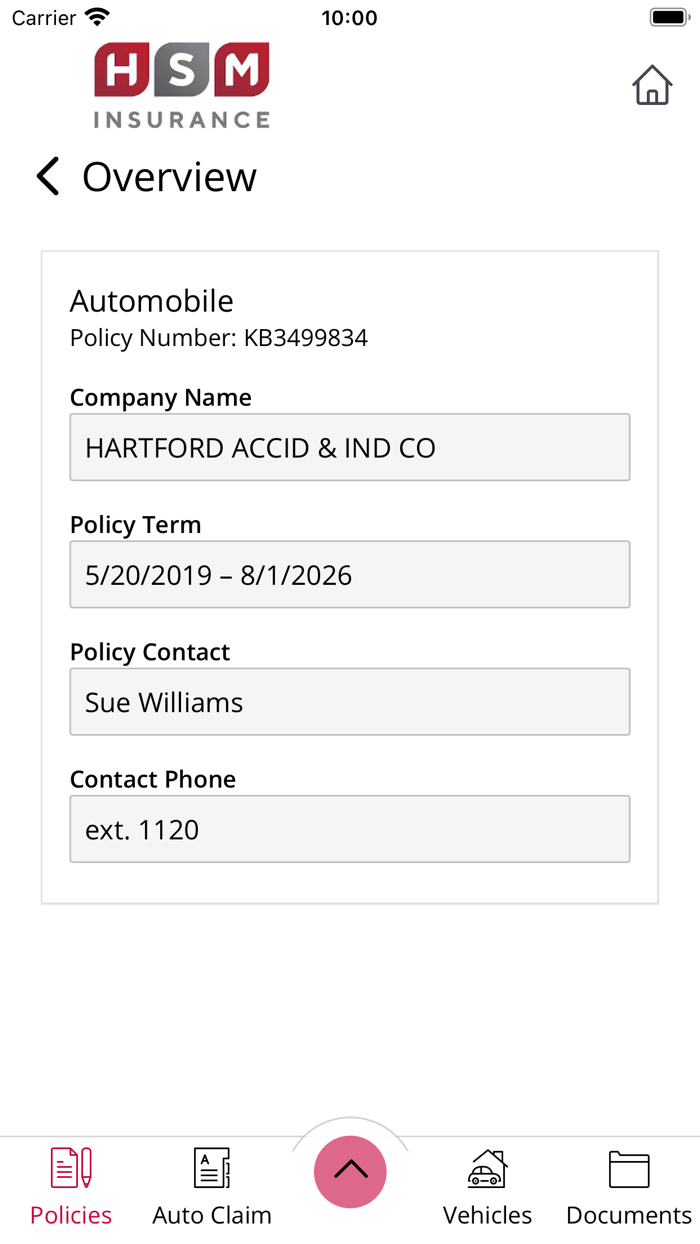Select the Policy Contact field showing Sue Williams
The image size is (700, 1244).
350,701
